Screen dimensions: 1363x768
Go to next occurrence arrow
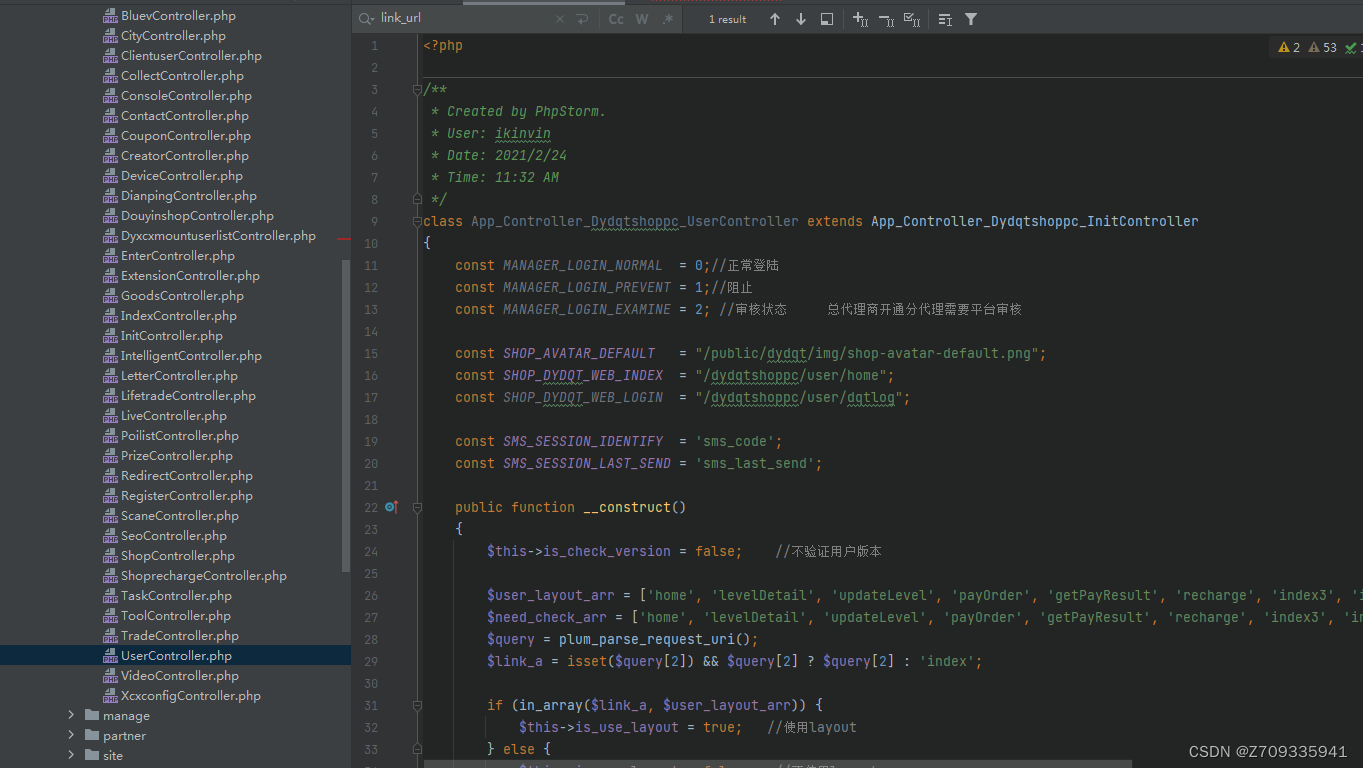click(x=801, y=19)
